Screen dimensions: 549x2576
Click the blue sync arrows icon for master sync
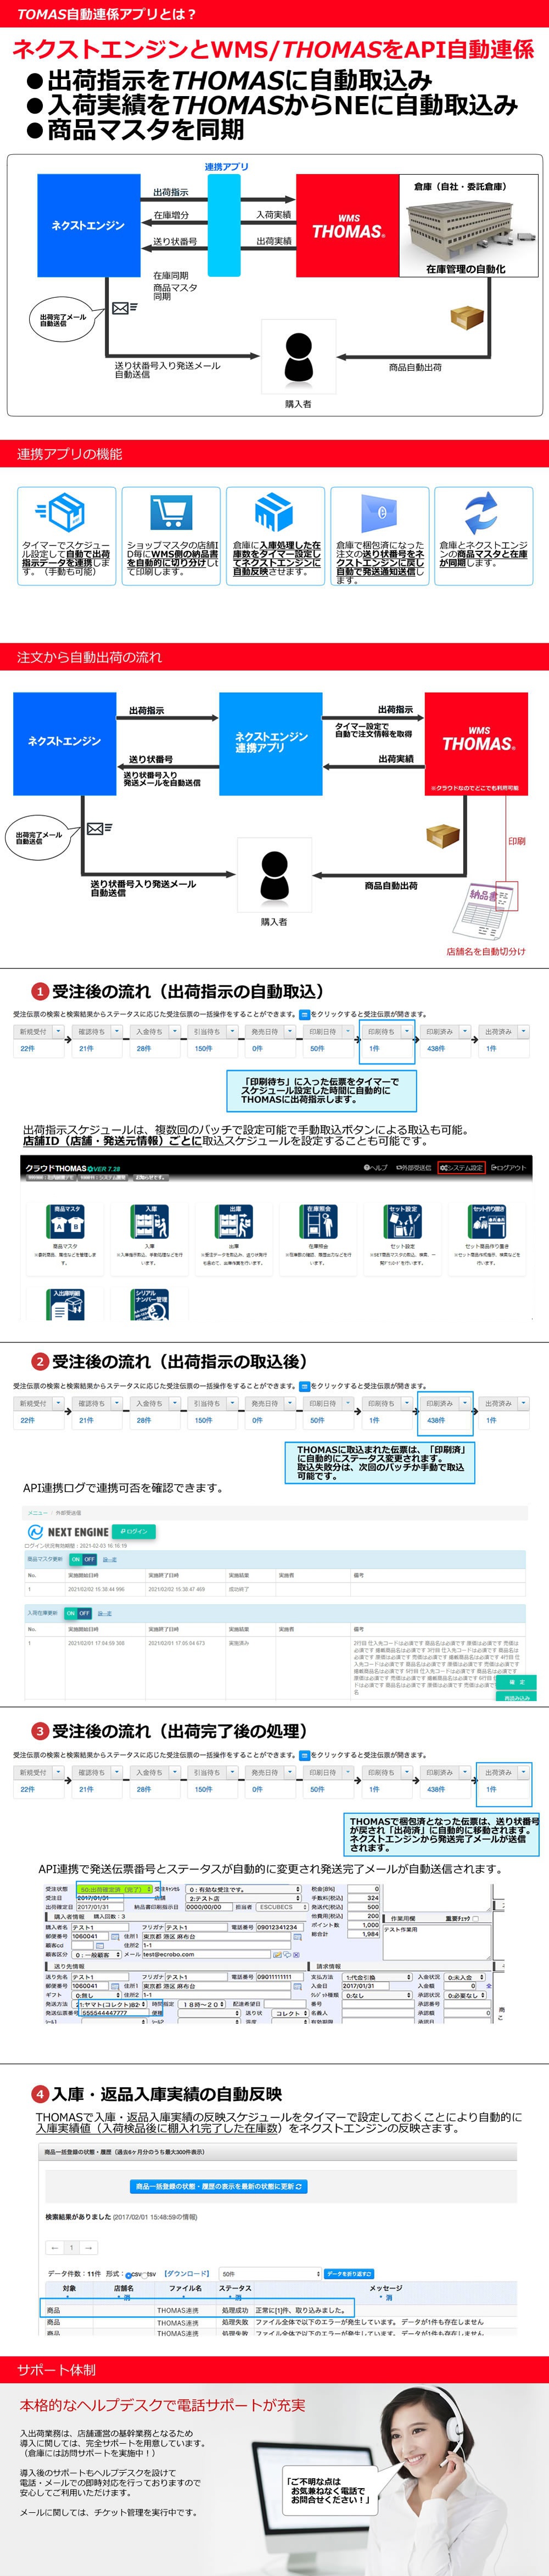[x=482, y=512]
